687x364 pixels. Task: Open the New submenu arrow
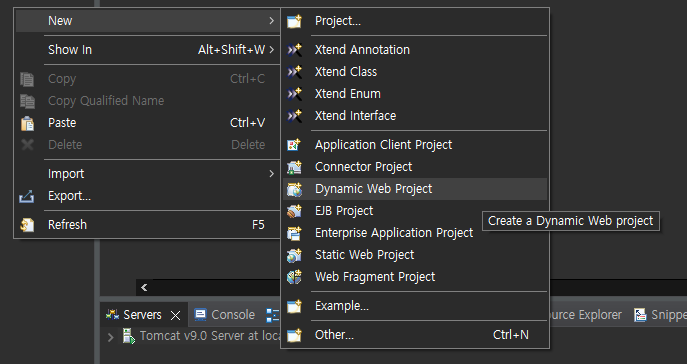tap(272, 21)
